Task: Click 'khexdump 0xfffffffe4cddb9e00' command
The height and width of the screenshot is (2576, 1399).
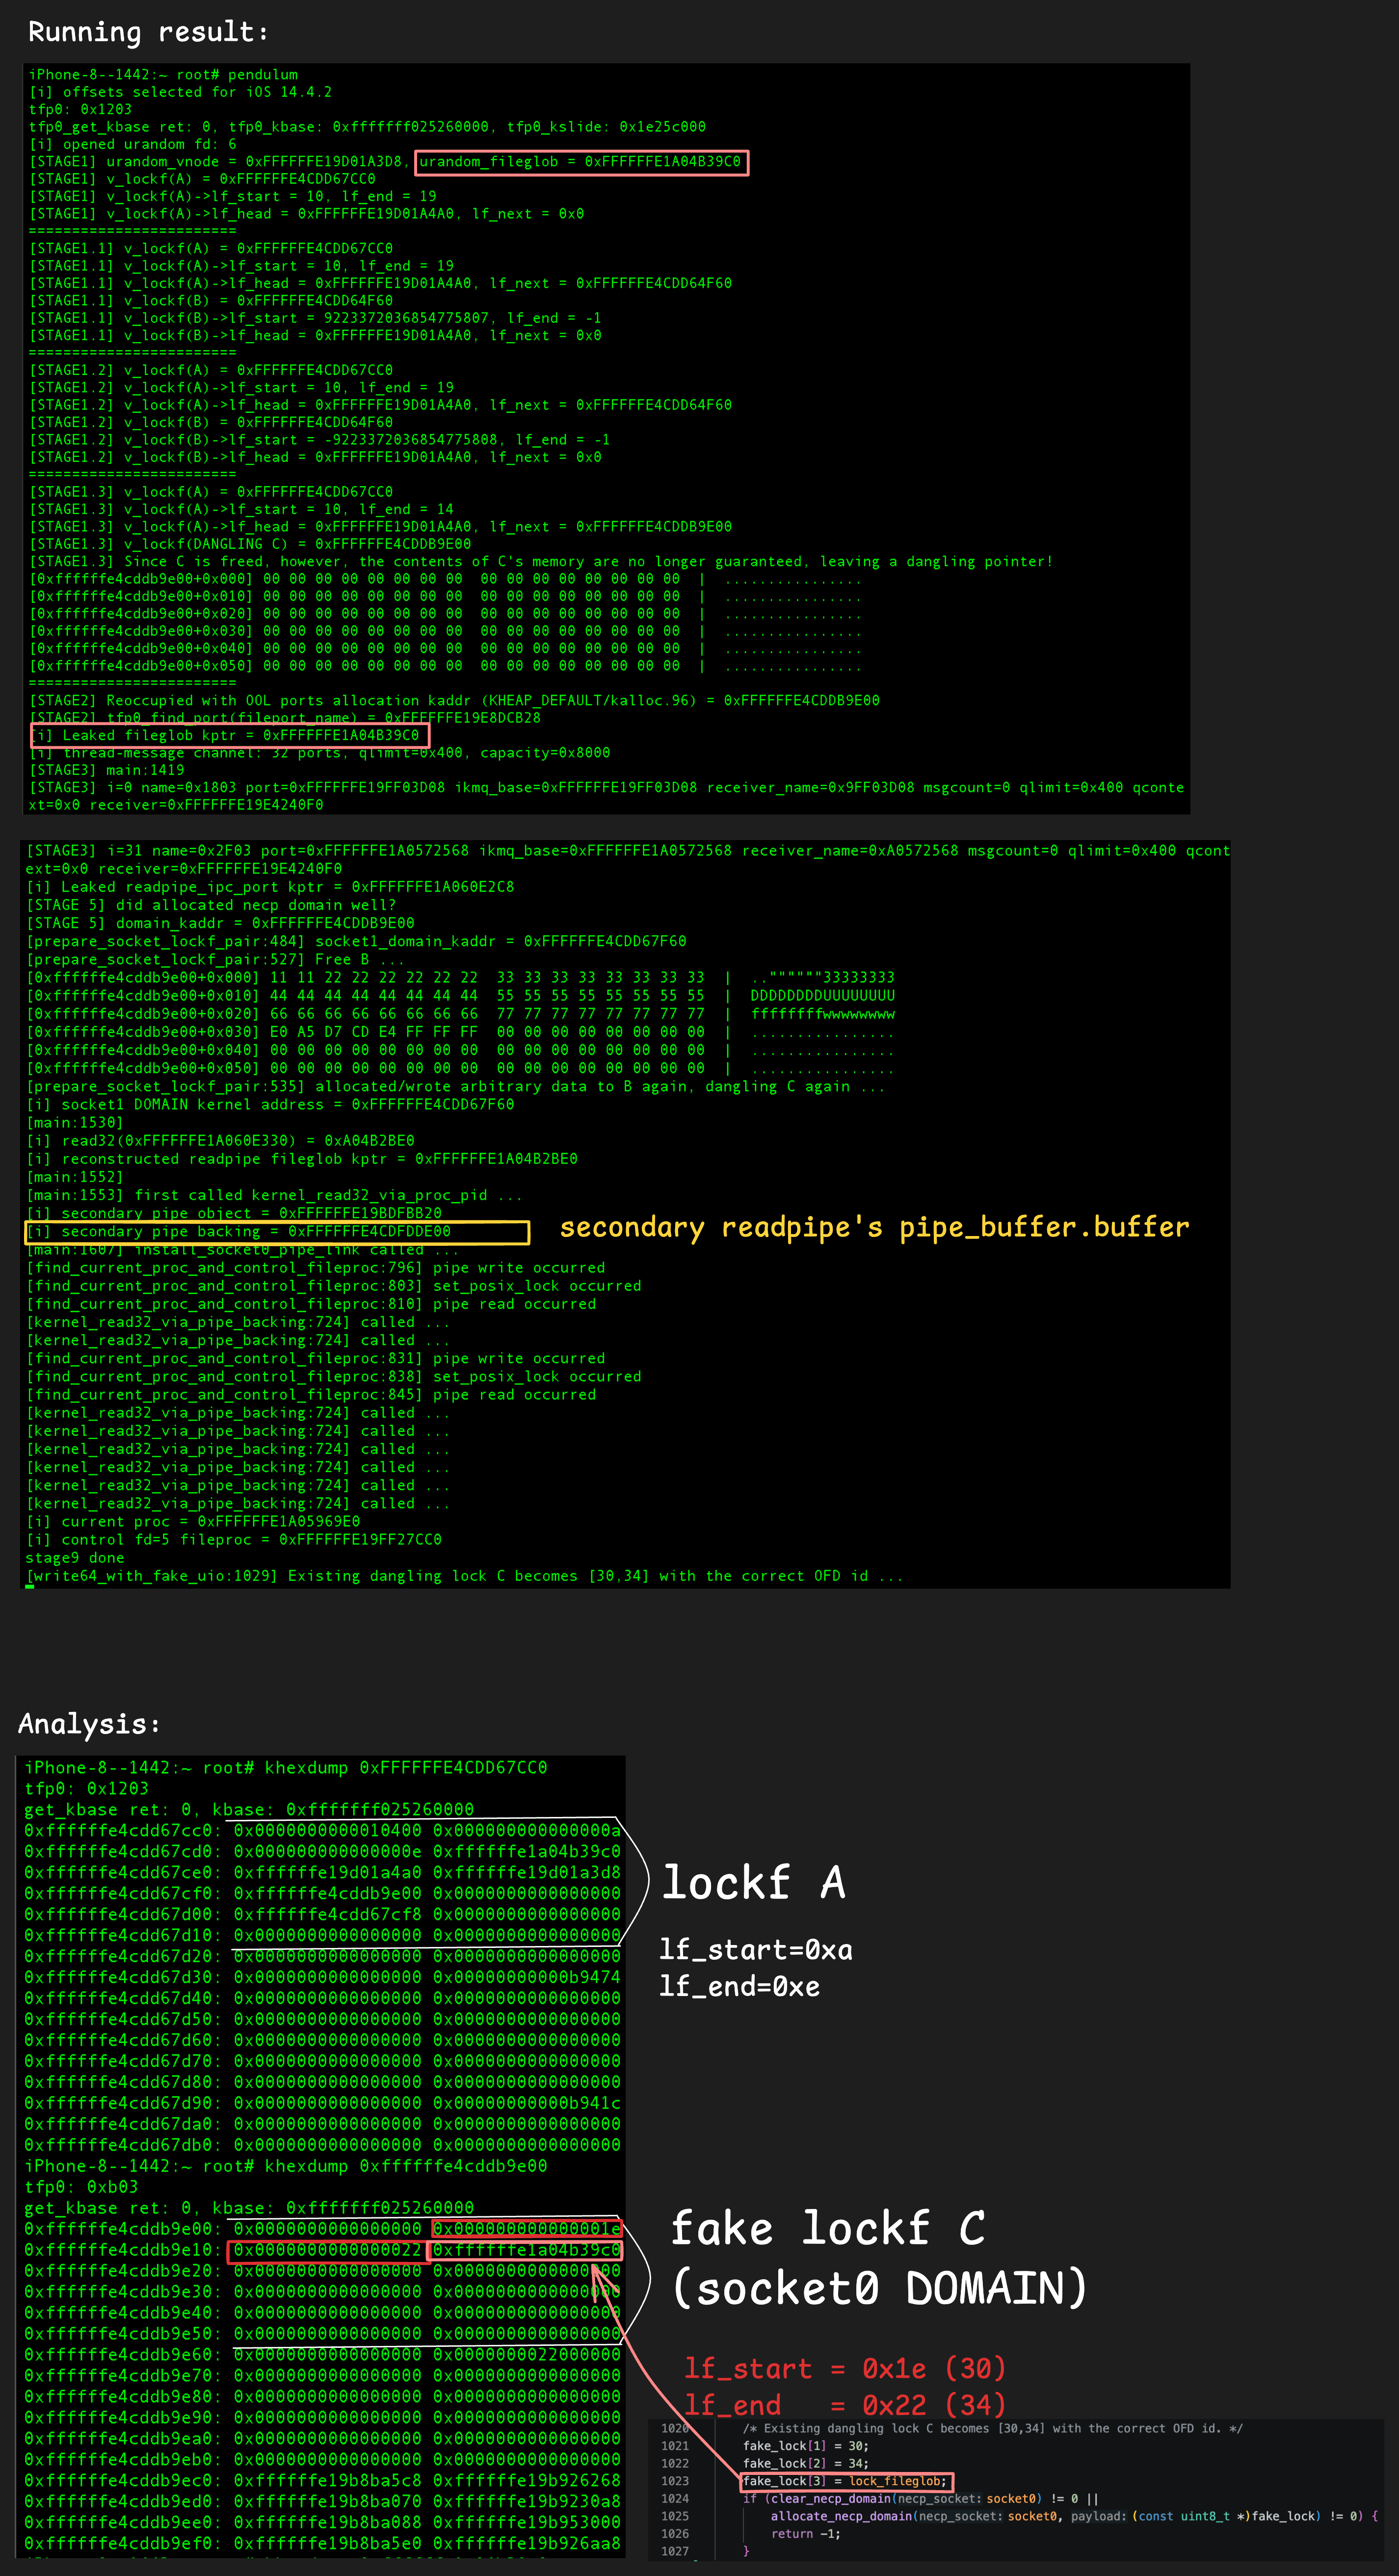Action: click(x=405, y=2166)
